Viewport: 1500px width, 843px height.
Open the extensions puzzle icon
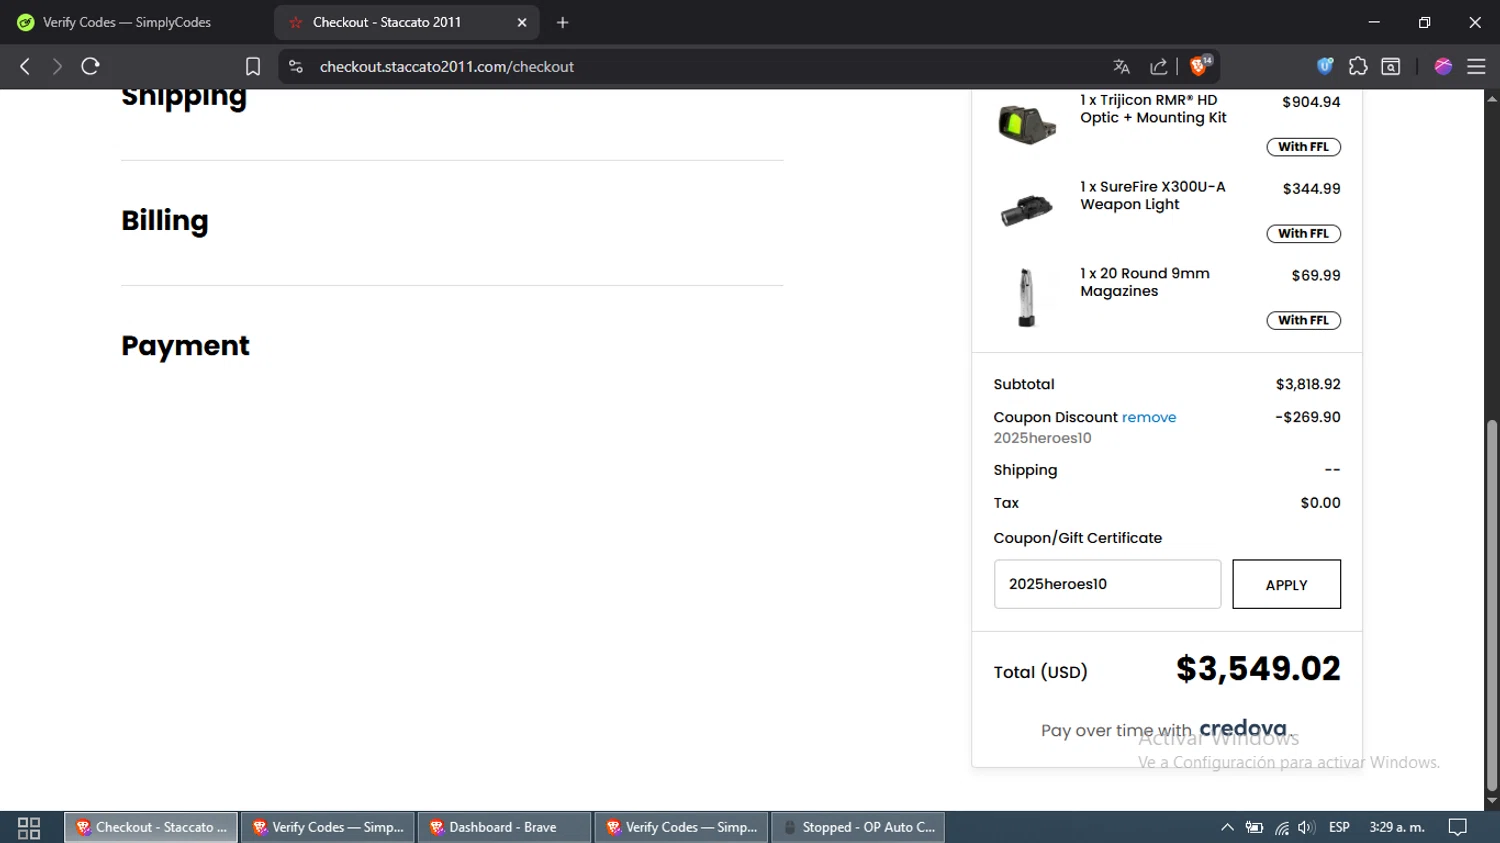coord(1358,66)
